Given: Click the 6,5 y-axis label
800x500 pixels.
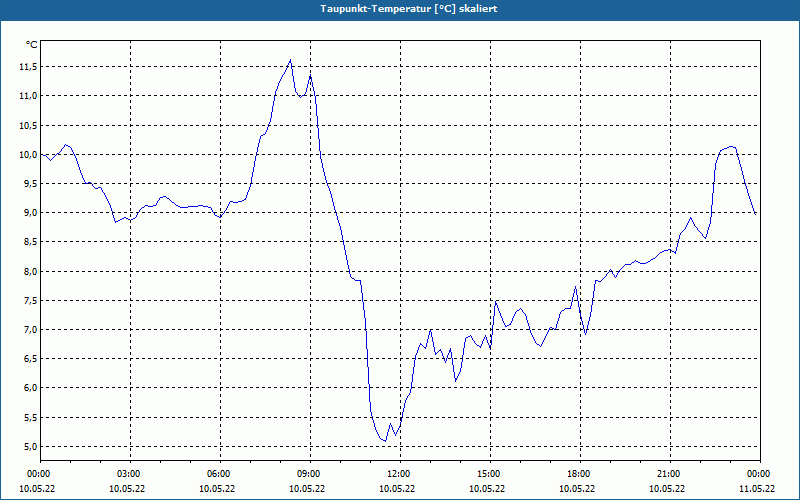Looking at the screenshot, I should 30,359.
